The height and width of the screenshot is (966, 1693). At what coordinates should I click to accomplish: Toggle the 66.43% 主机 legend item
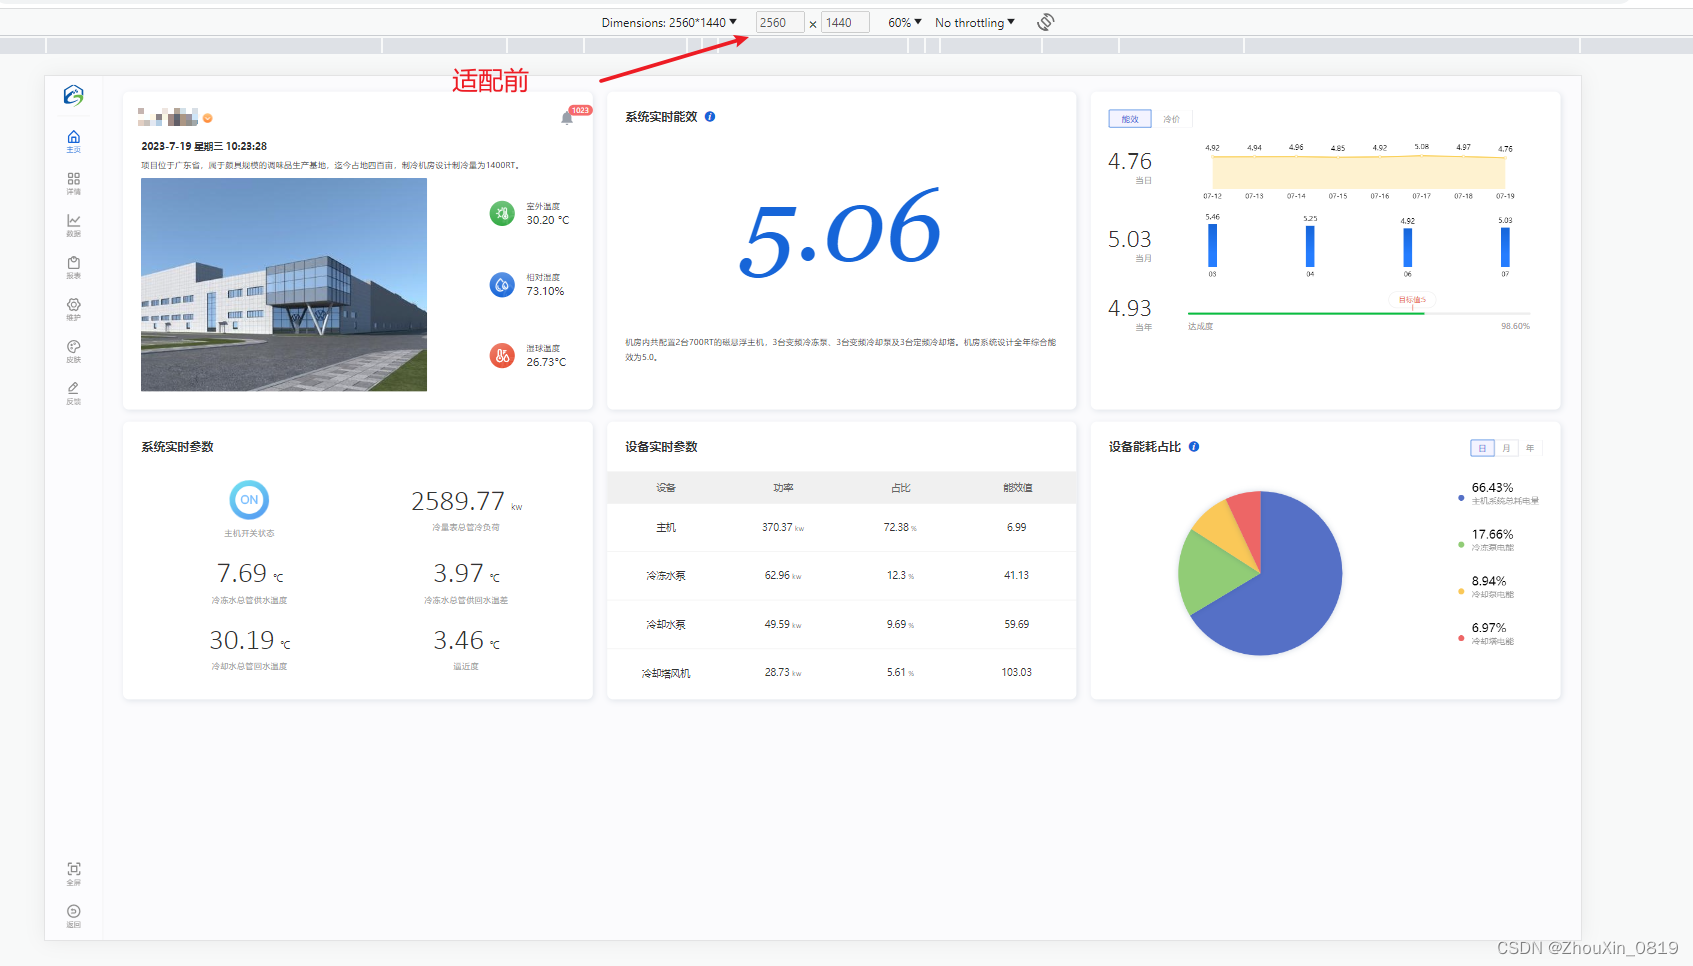point(1498,494)
